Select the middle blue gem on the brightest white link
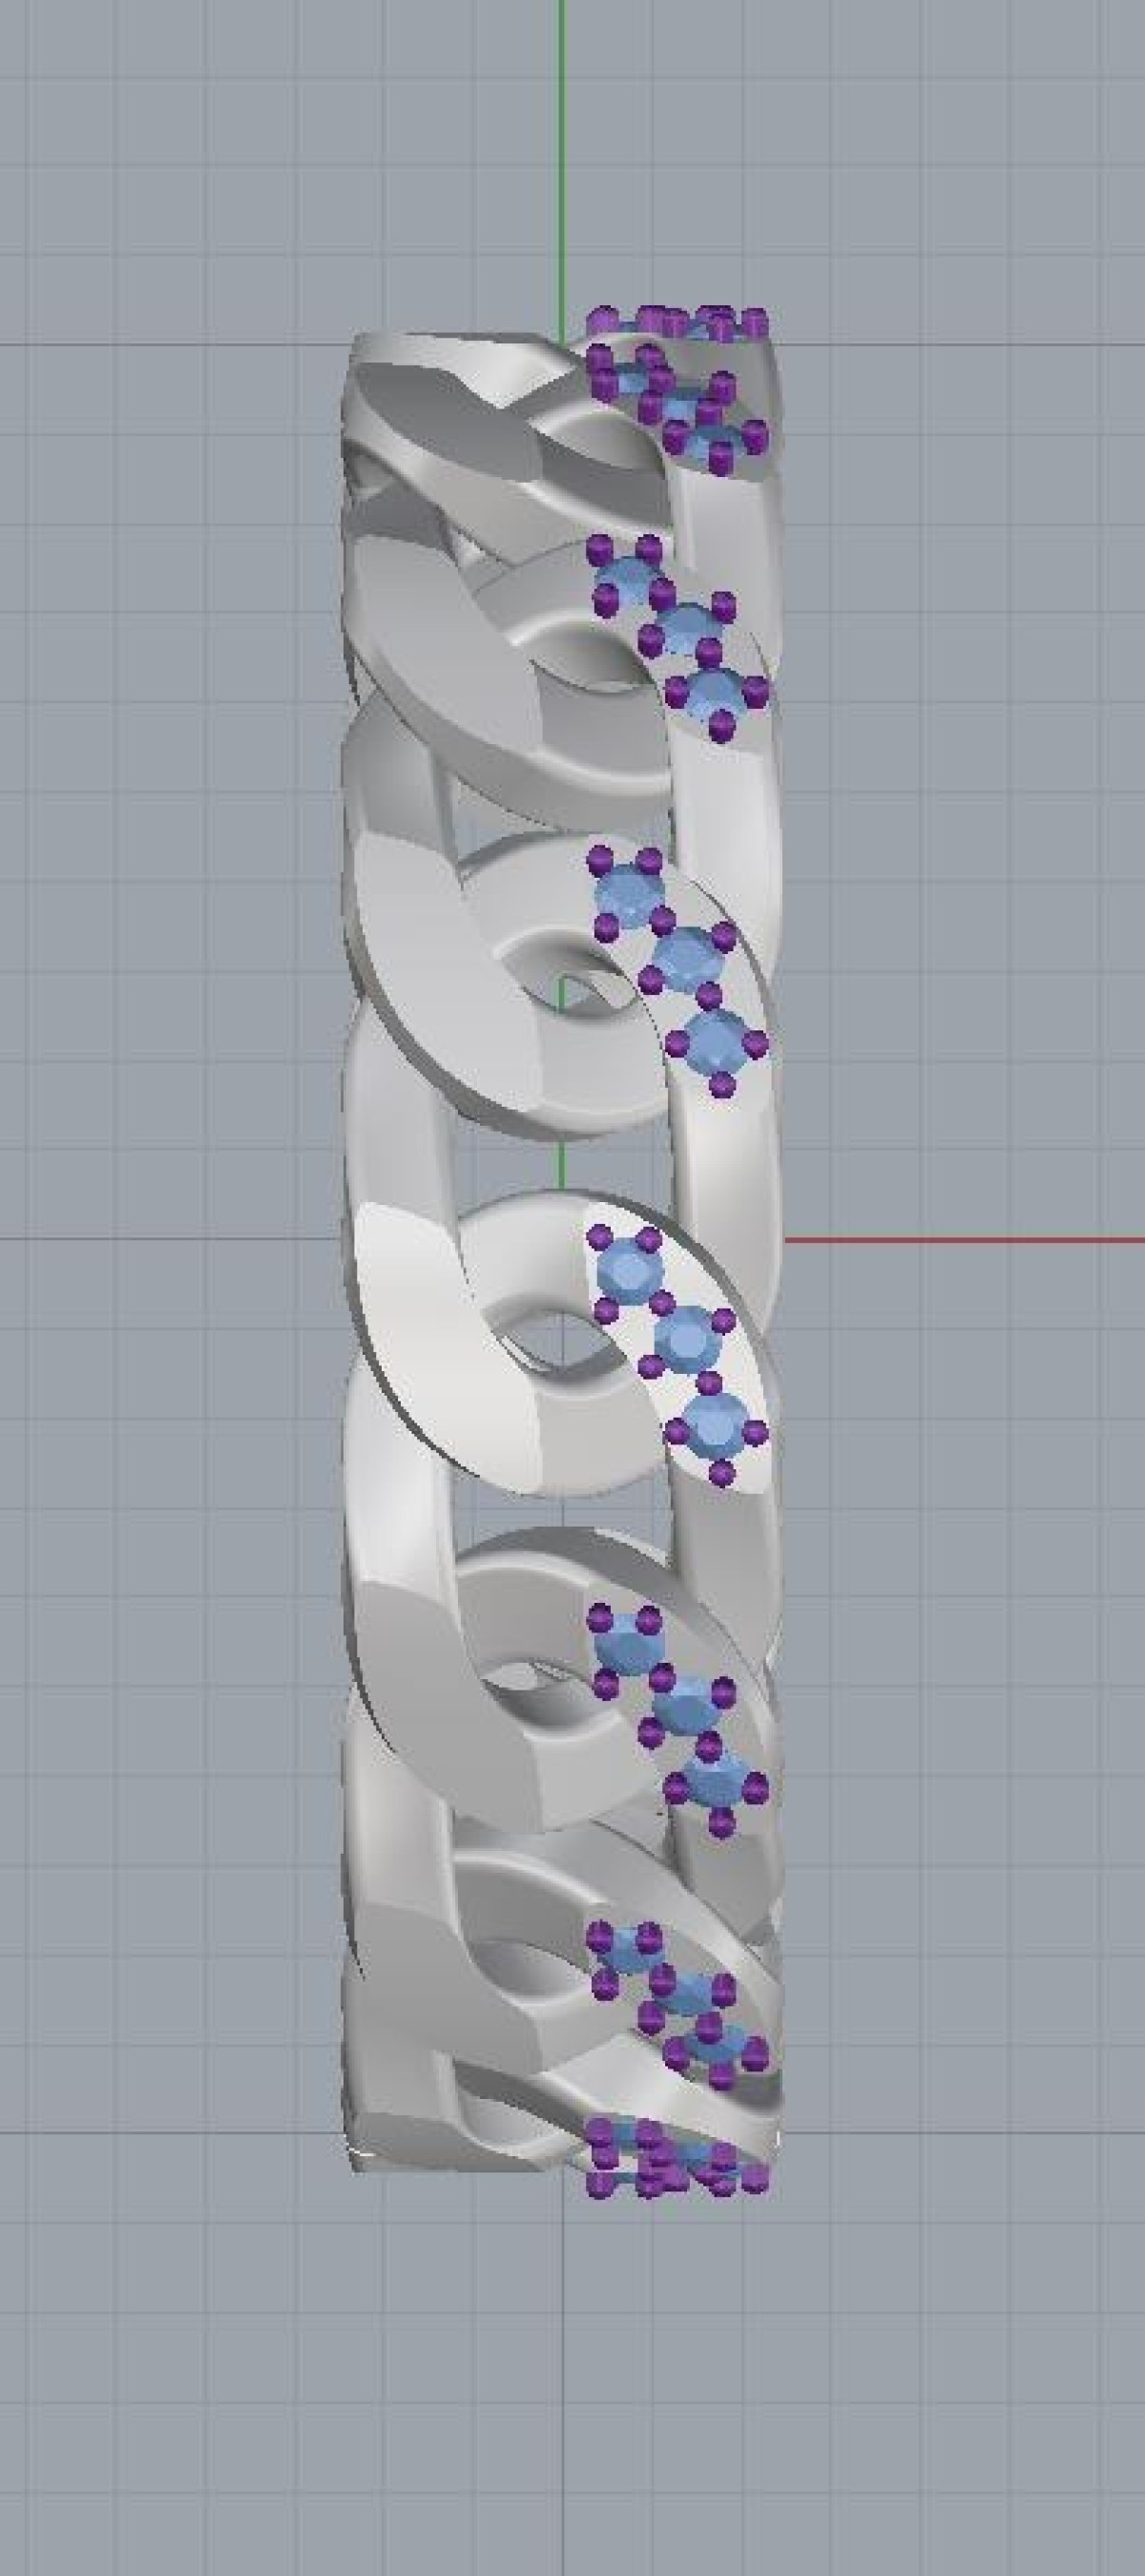Image resolution: width=1145 pixels, height=2576 pixels. click(687, 1337)
